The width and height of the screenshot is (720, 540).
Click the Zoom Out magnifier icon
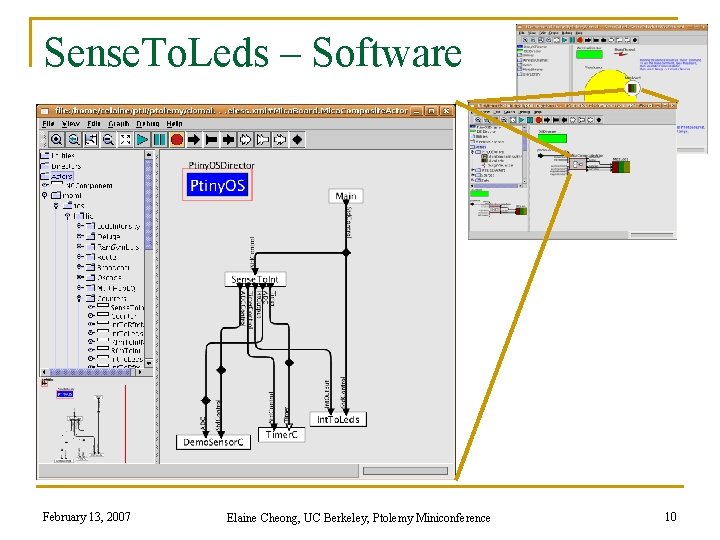pos(108,139)
